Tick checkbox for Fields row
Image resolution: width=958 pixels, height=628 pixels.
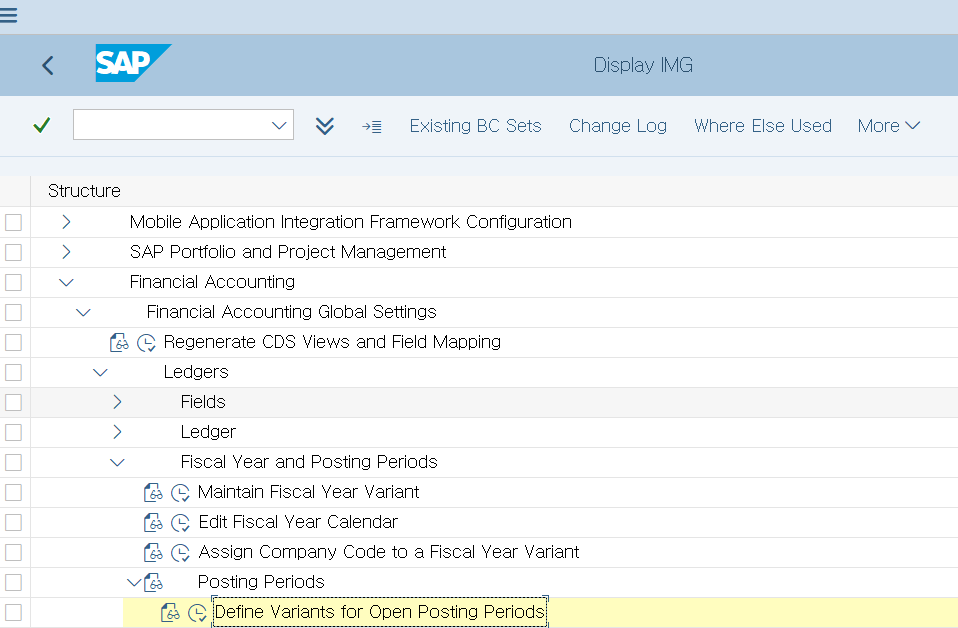click(13, 402)
